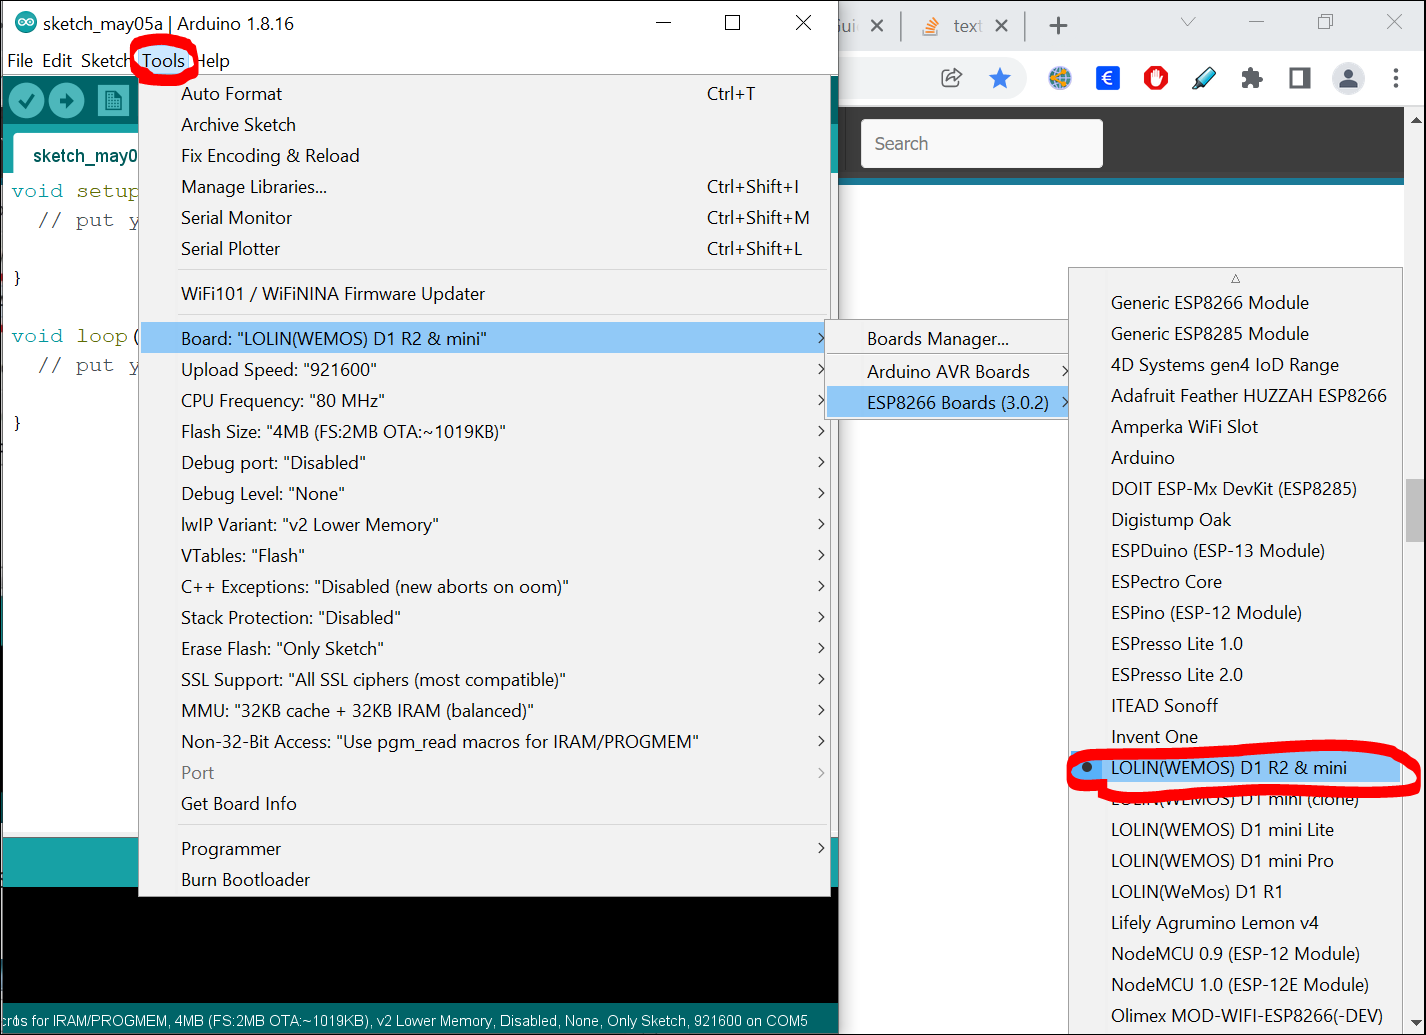Click the Verify checkmark button in Arduino toolbar
This screenshot has width=1426, height=1035.
pyautogui.click(x=27, y=100)
